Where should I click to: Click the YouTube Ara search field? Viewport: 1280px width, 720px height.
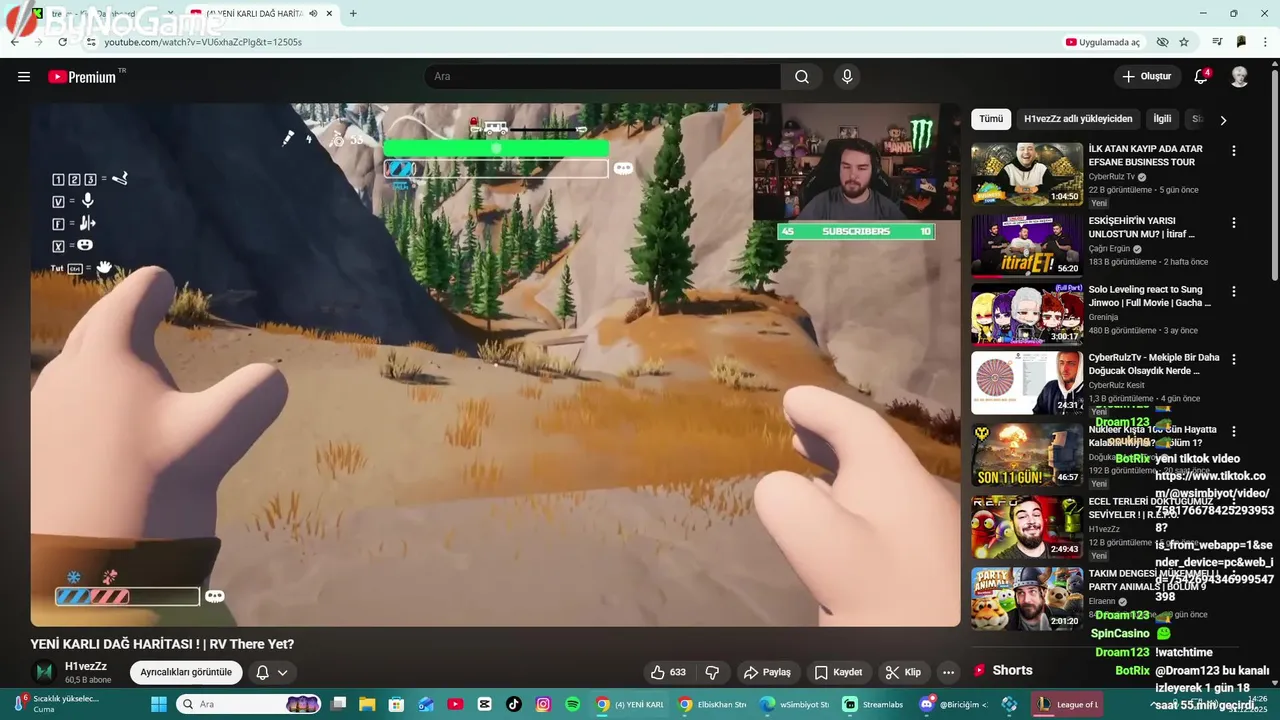point(603,77)
